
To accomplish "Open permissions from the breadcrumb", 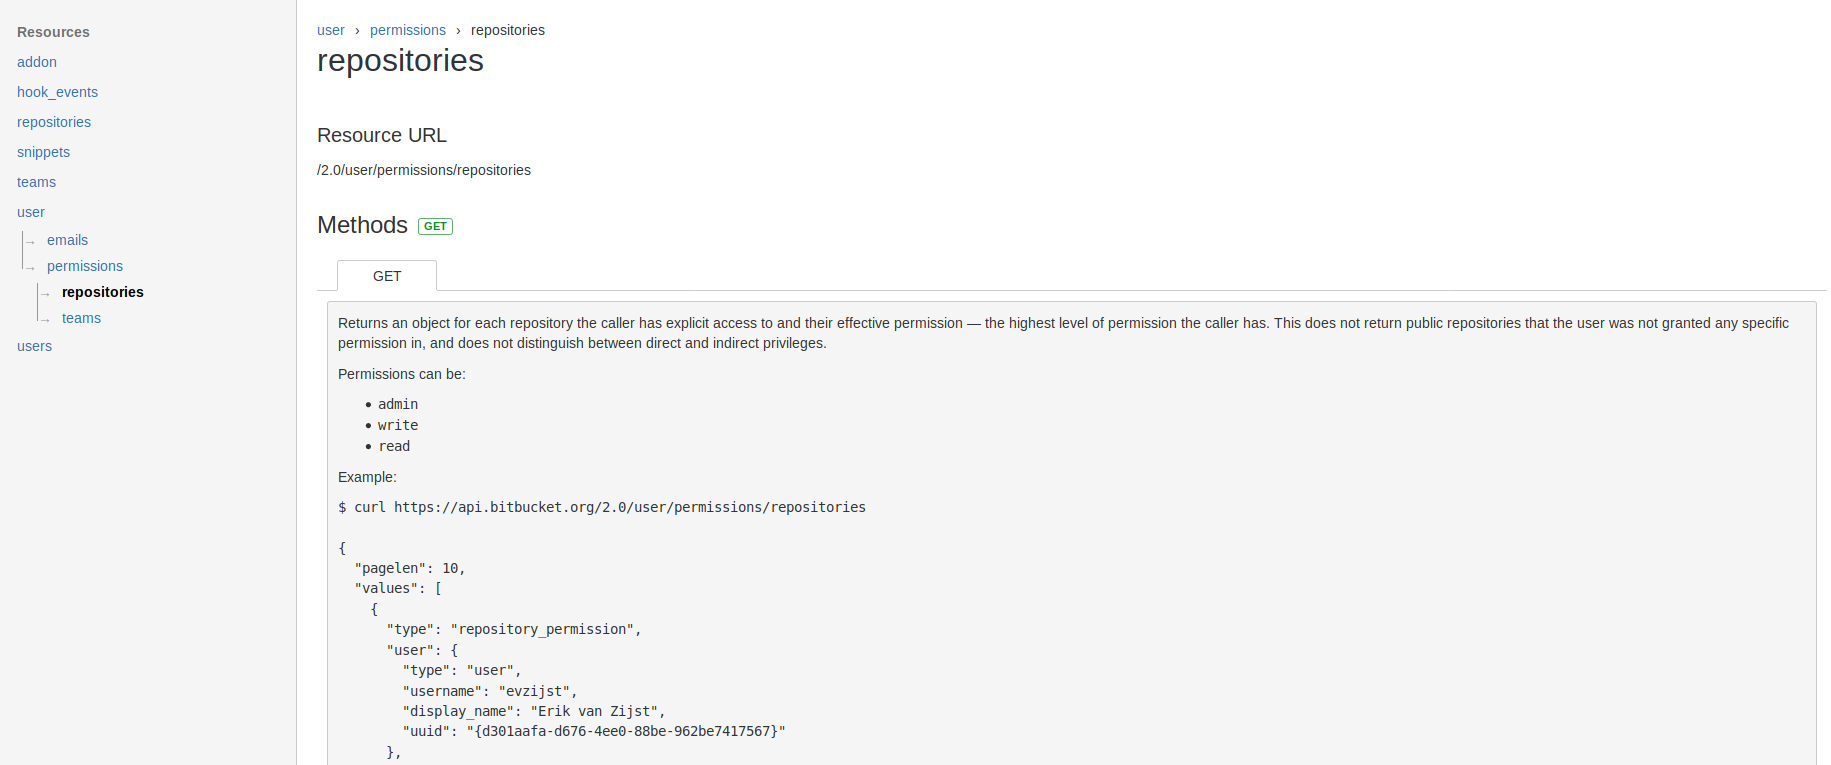I will [x=408, y=30].
